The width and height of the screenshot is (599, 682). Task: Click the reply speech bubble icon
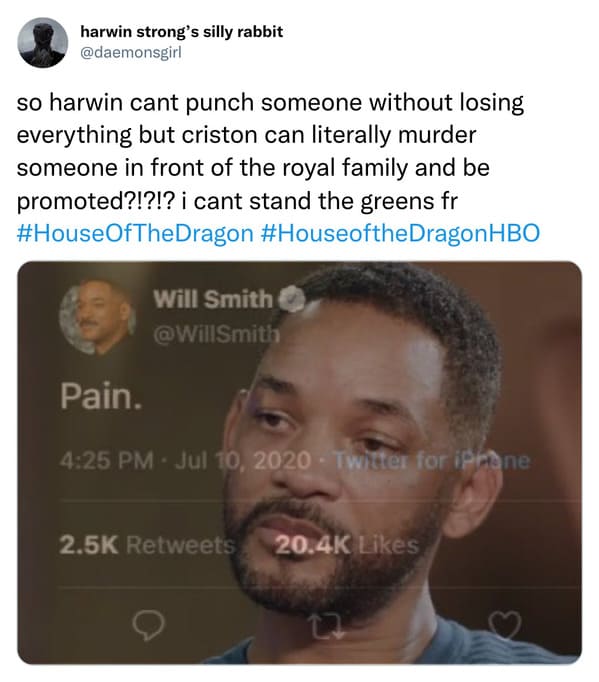click(x=149, y=625)
